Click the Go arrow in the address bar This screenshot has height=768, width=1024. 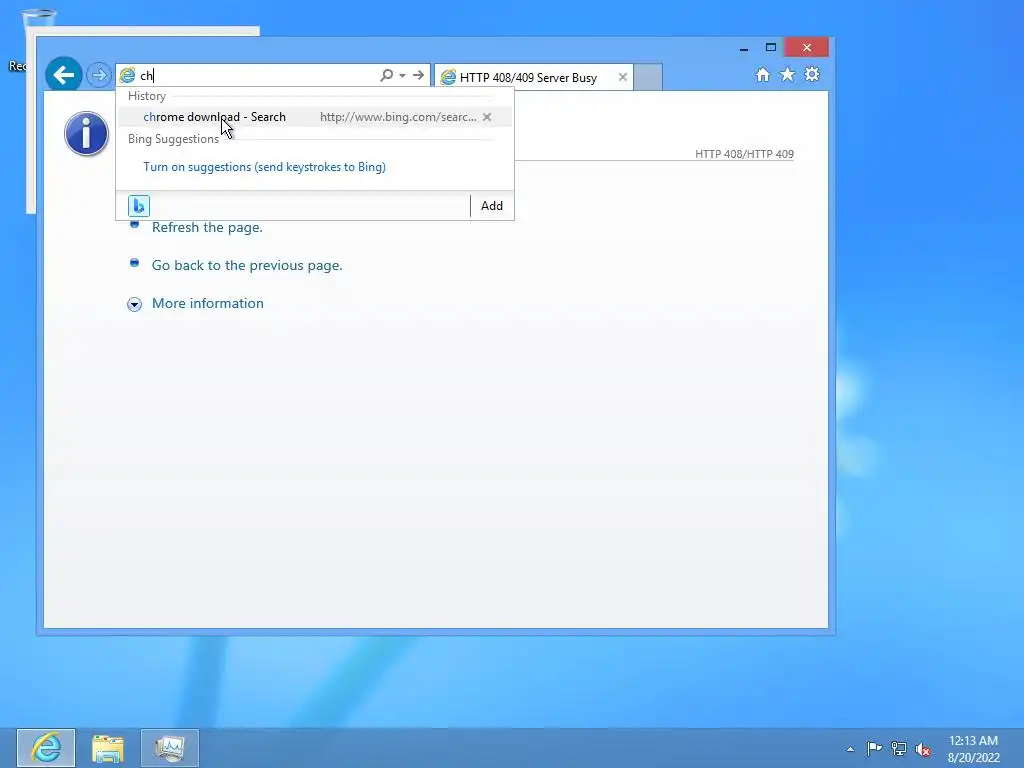(x=418, y=75)
